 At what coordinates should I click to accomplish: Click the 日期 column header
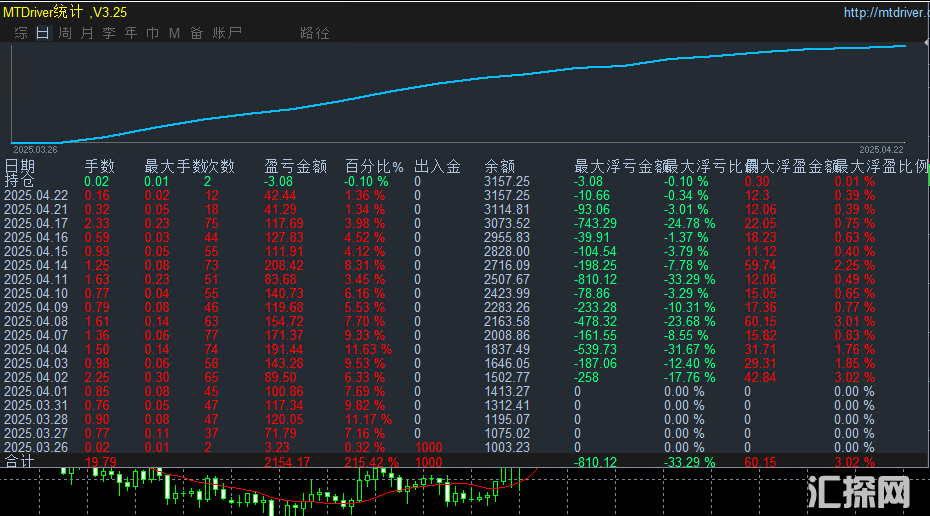click(20, 167)
